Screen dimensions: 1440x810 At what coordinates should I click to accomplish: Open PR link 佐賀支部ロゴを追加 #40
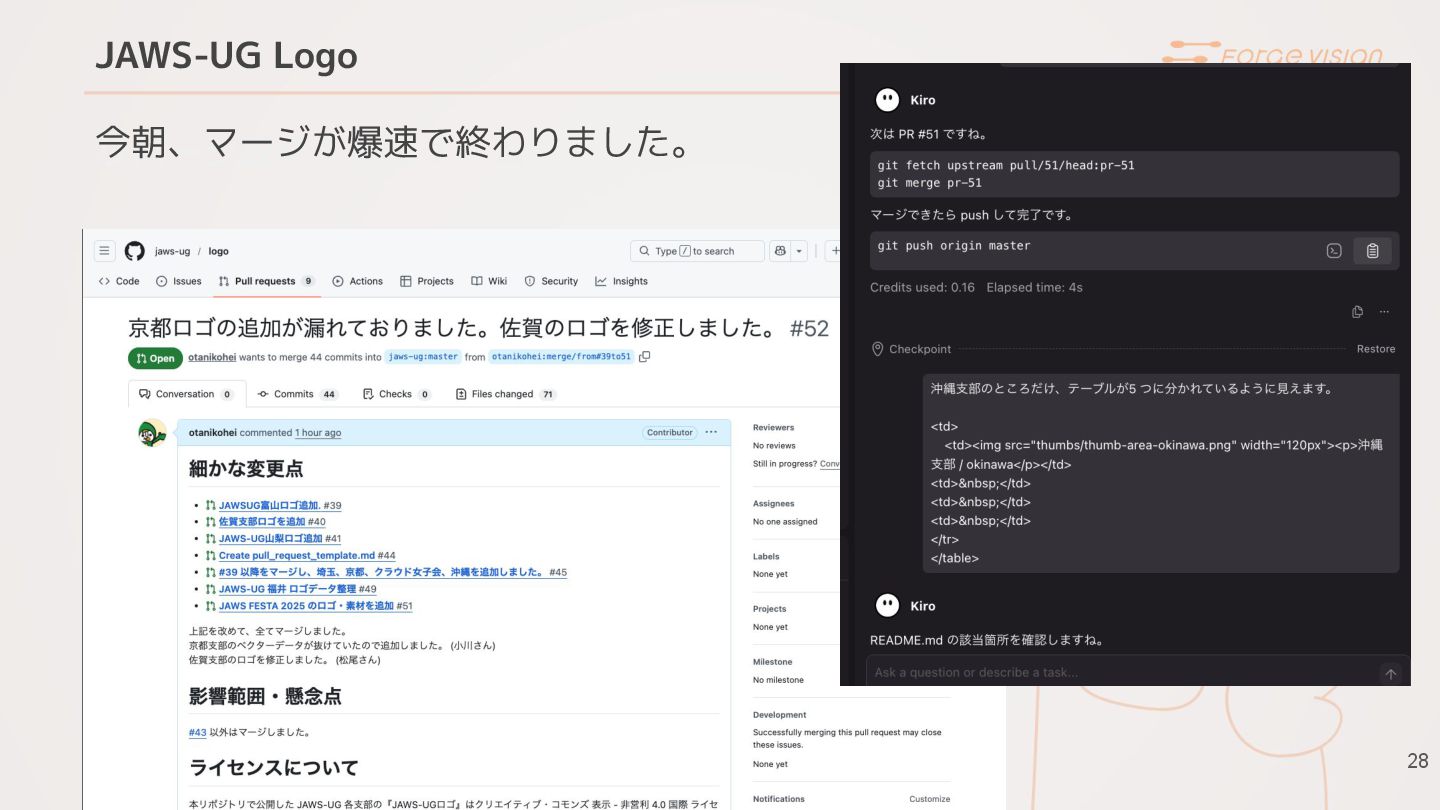click(272, 522)
